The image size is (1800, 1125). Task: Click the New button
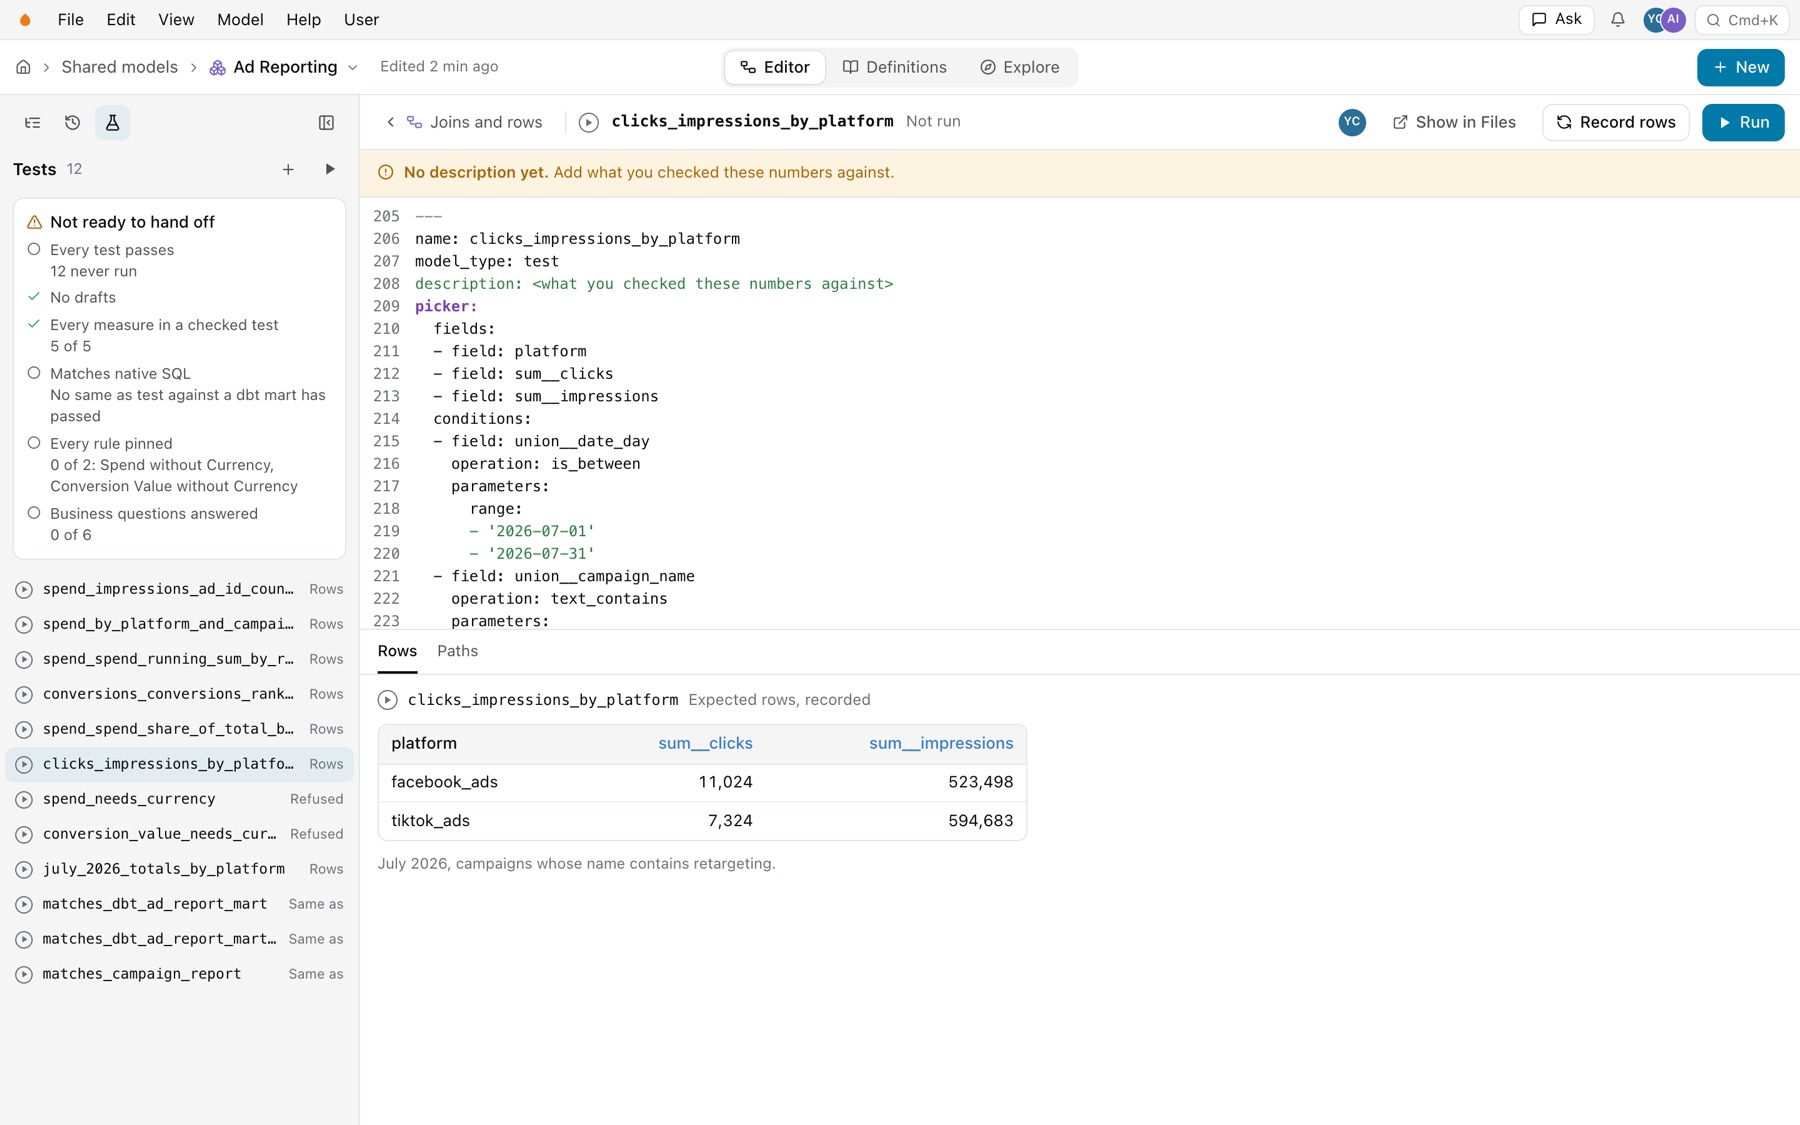(1740, 67)
